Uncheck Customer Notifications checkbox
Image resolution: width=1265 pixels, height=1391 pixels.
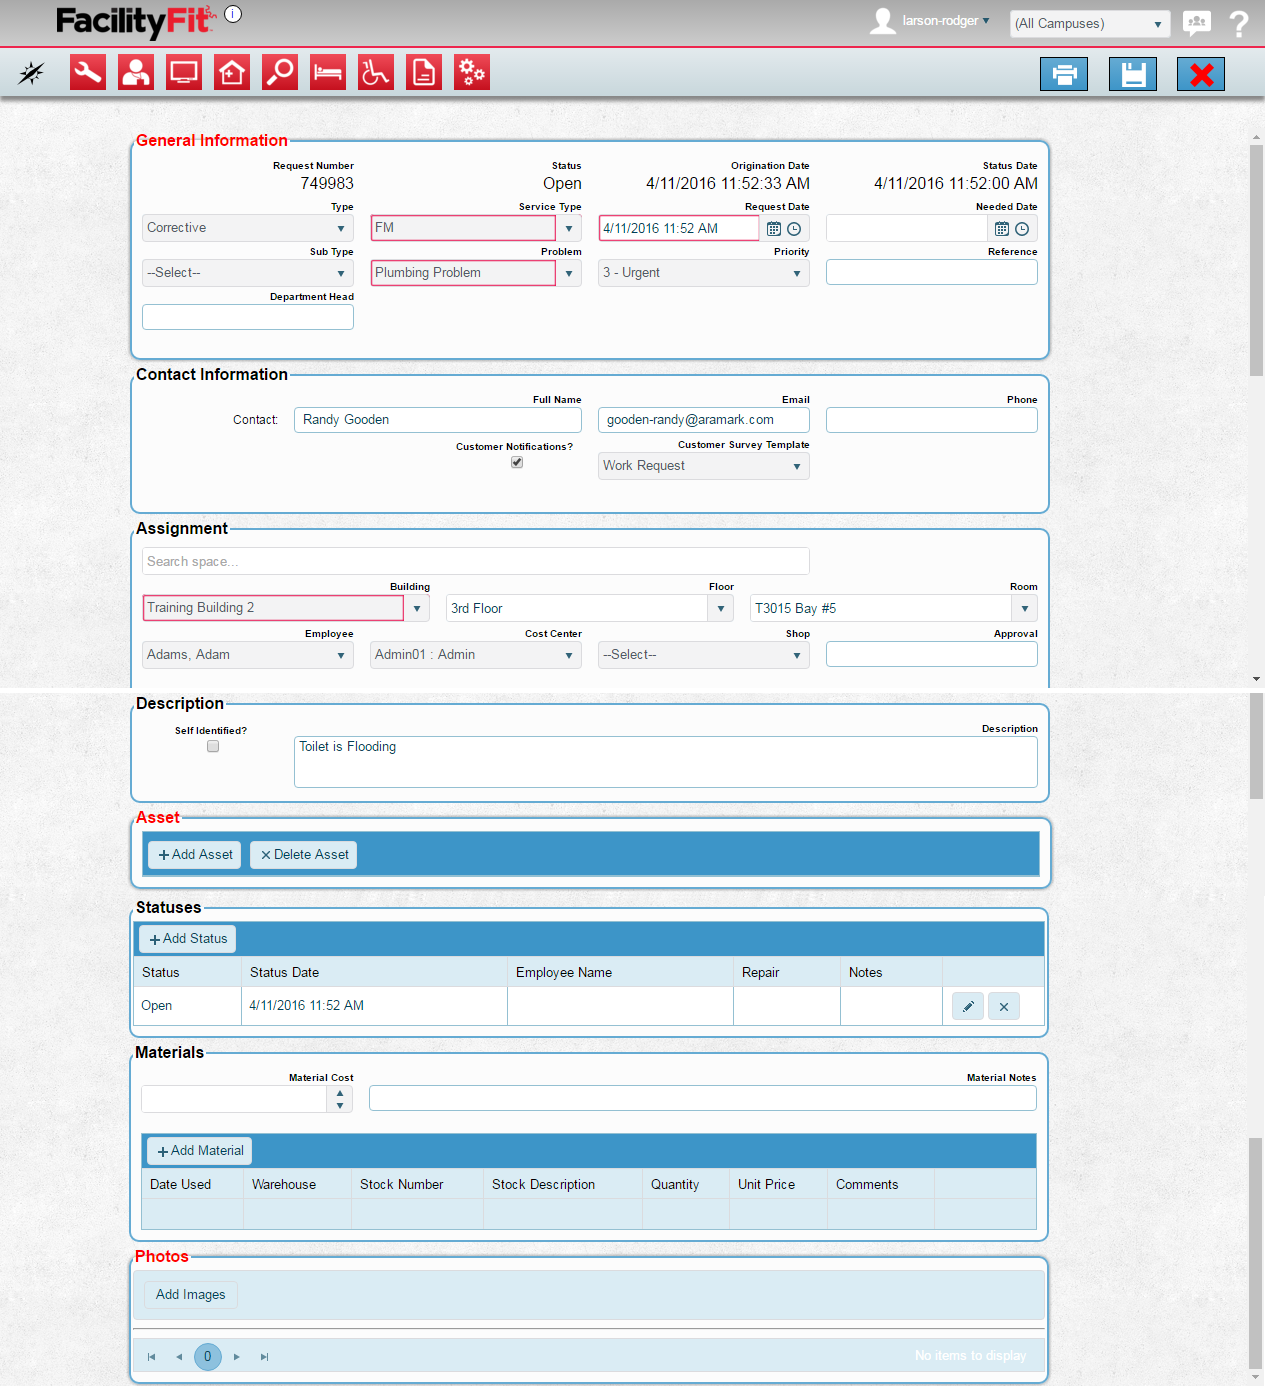517,463
